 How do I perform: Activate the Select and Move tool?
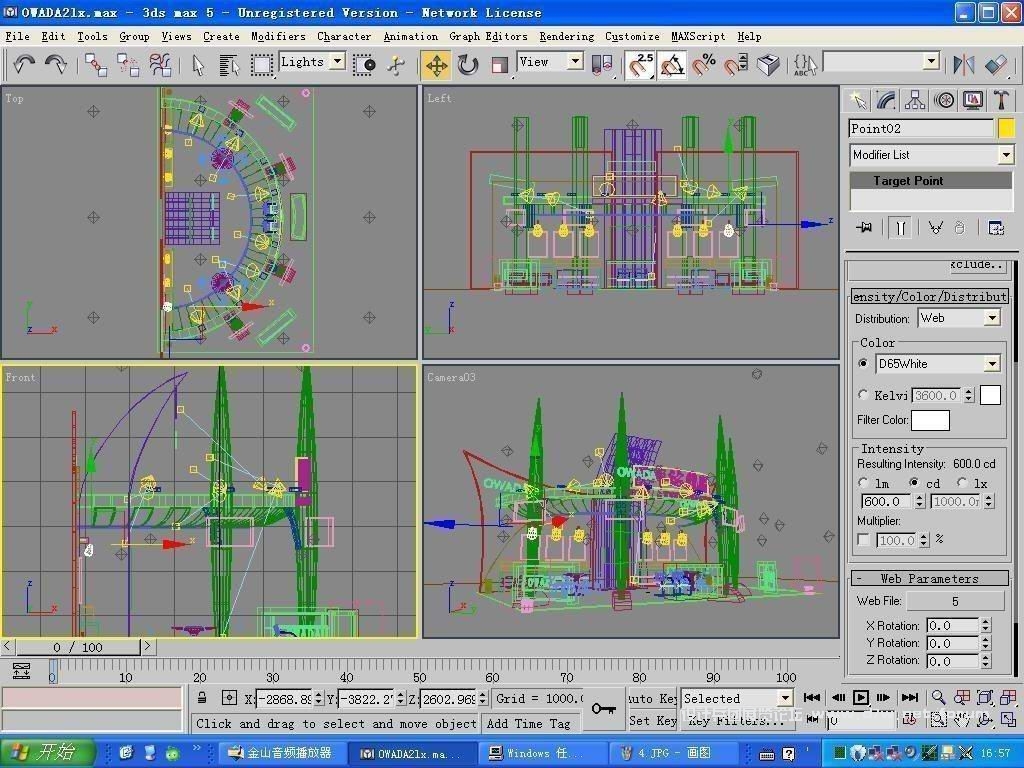coord(436,65)
